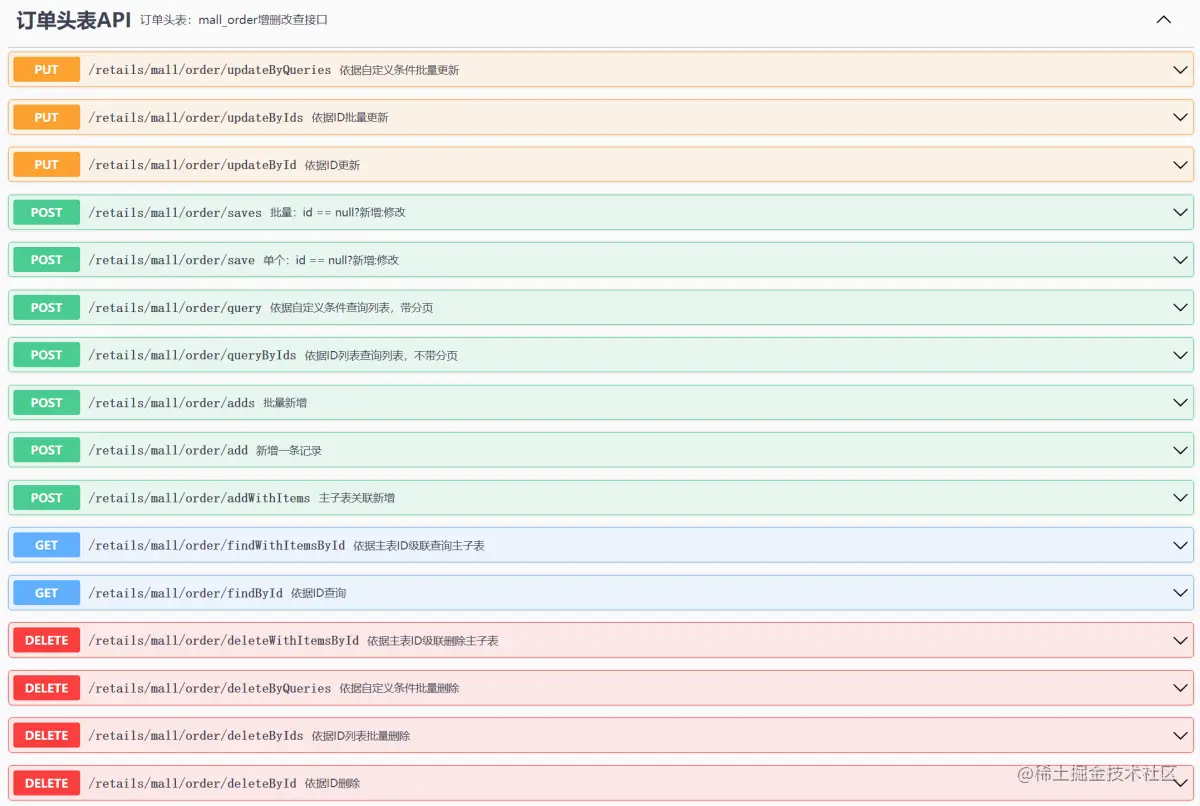Click description 依据ID批量更新
The height and width of the screenshot is (806, 1200).
[350, 117]
